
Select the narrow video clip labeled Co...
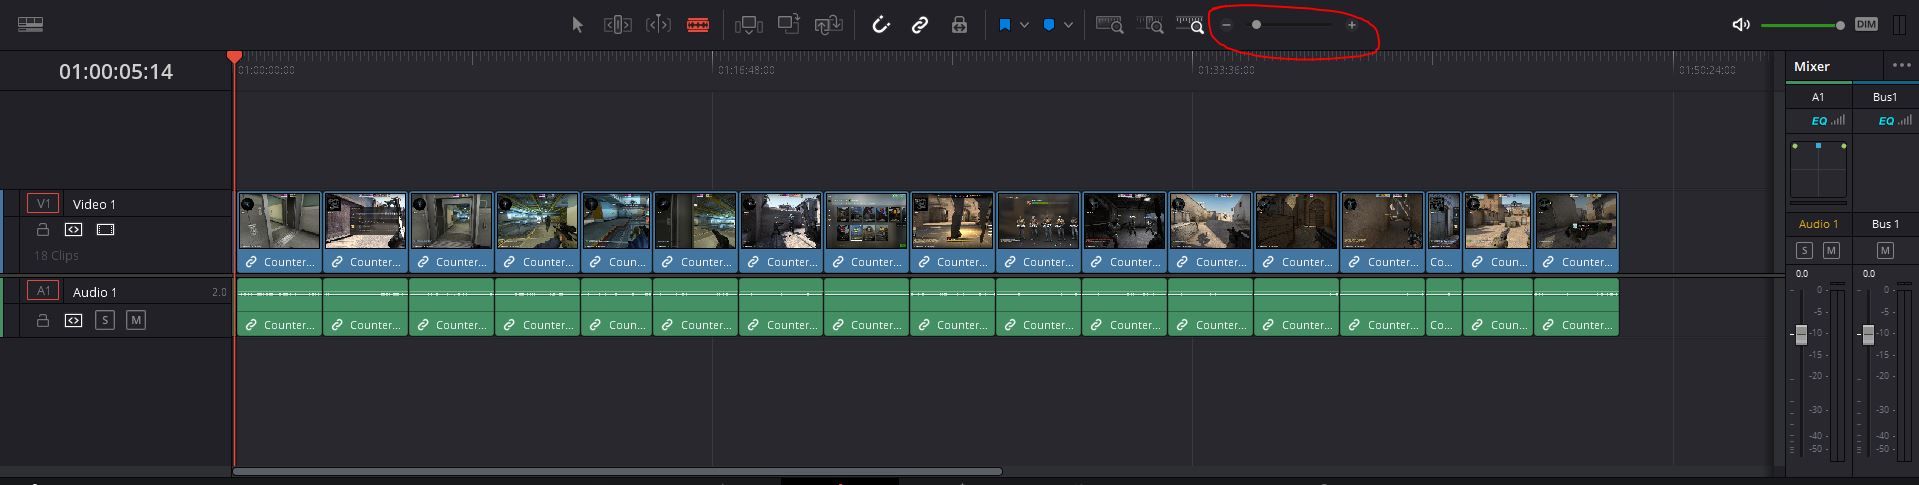point(1443,232)
